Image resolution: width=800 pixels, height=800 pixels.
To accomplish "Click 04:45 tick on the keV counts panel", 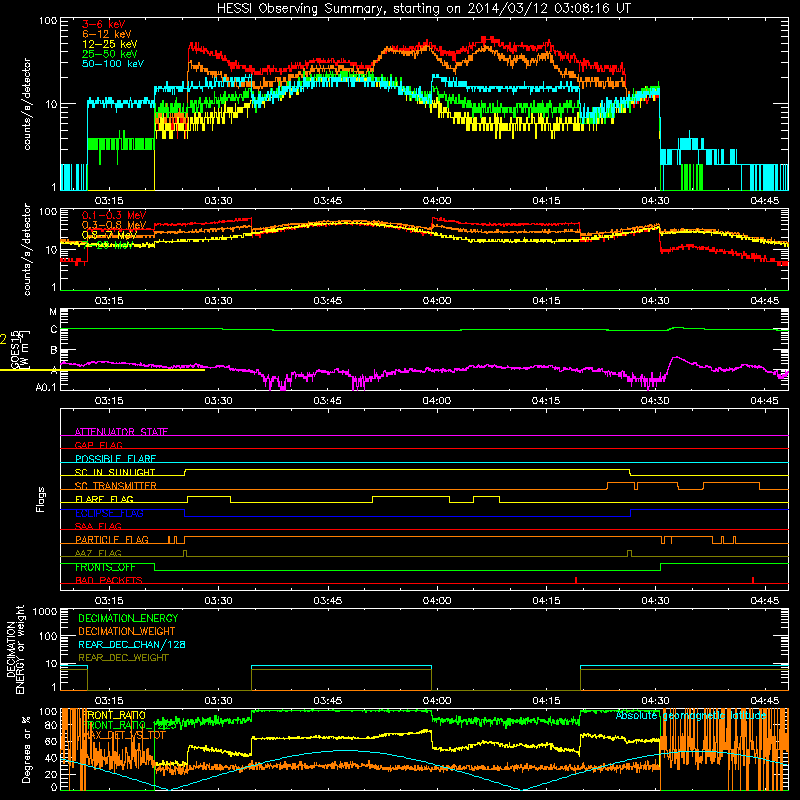I will coord(764,201).
